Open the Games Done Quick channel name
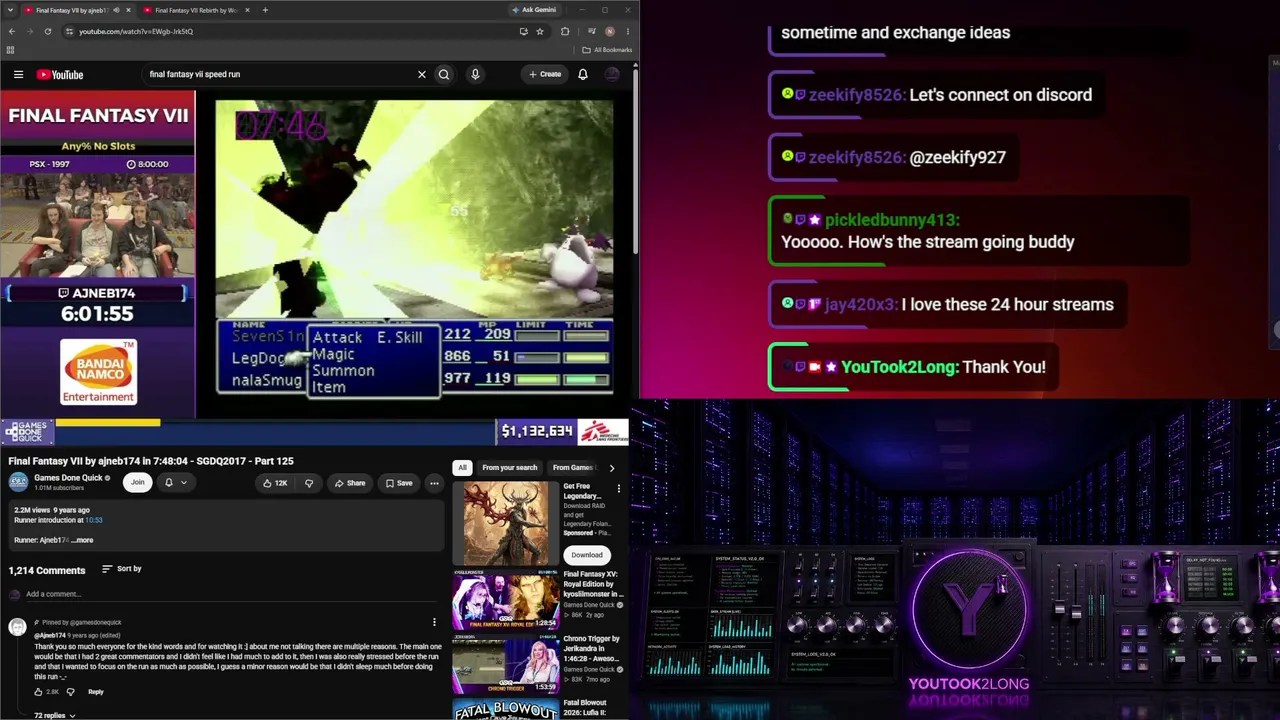 [68, 478]
